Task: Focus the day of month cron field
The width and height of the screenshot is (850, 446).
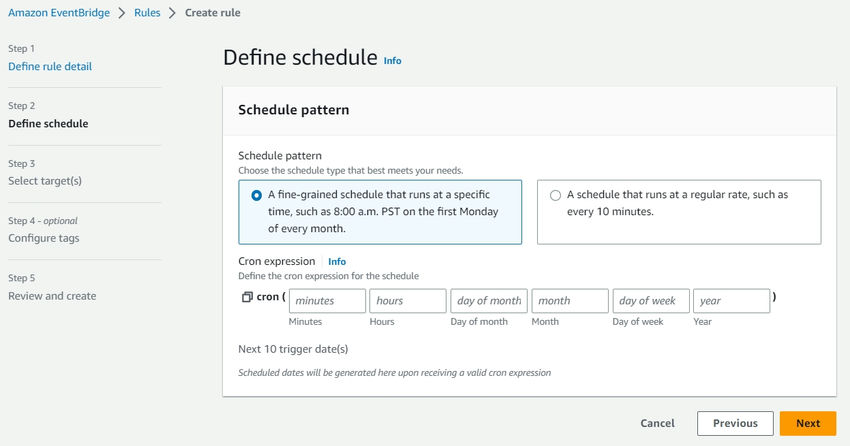Action: 489,301
